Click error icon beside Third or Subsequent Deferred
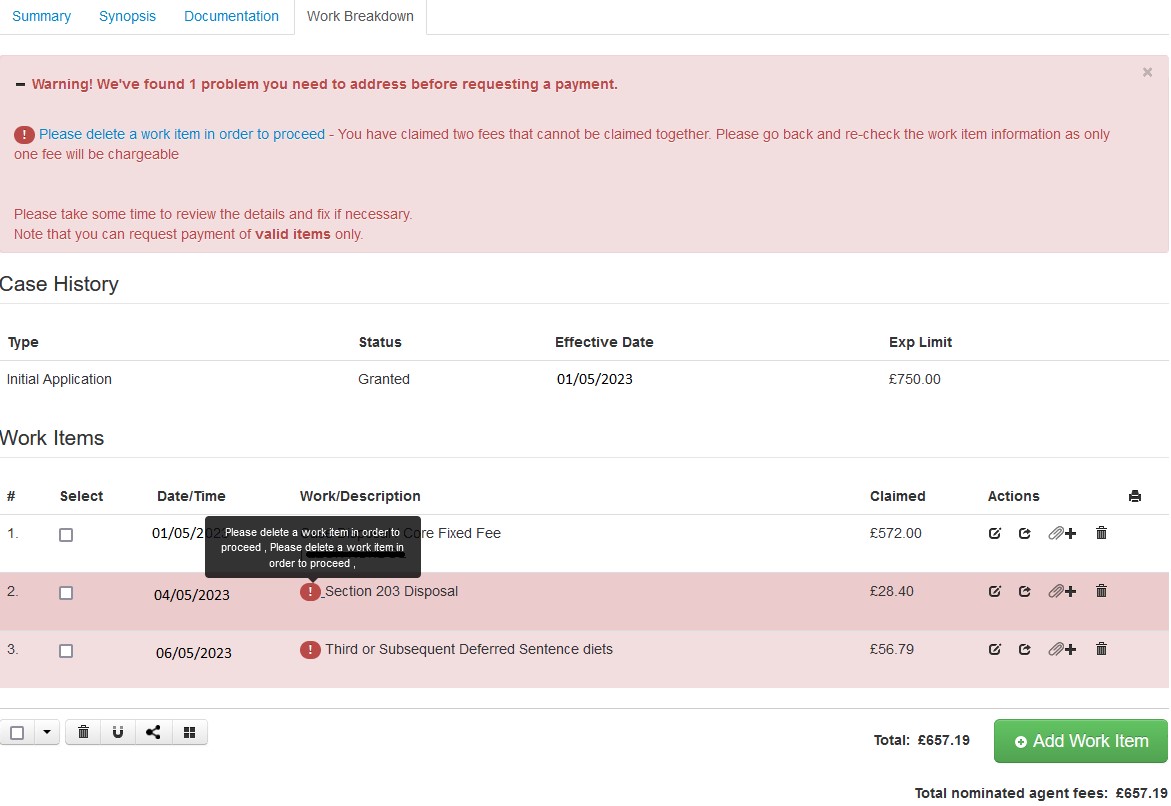The width and height of the screenshot is (1171, 806). click(310, 650)
